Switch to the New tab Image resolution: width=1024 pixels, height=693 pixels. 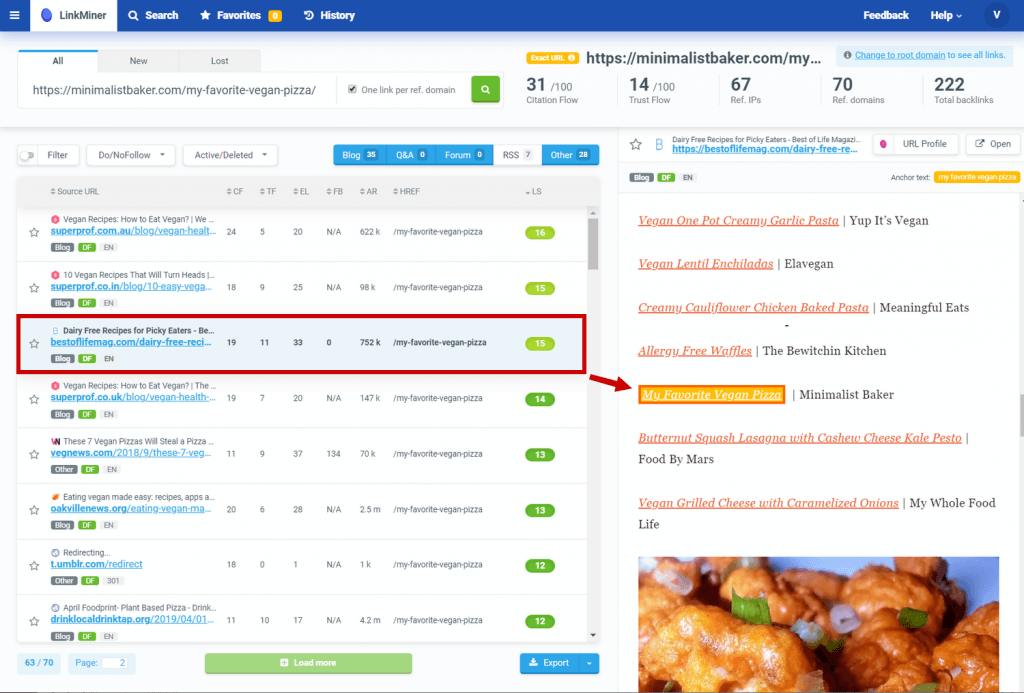pyautogui.click(x=138, y=61)
